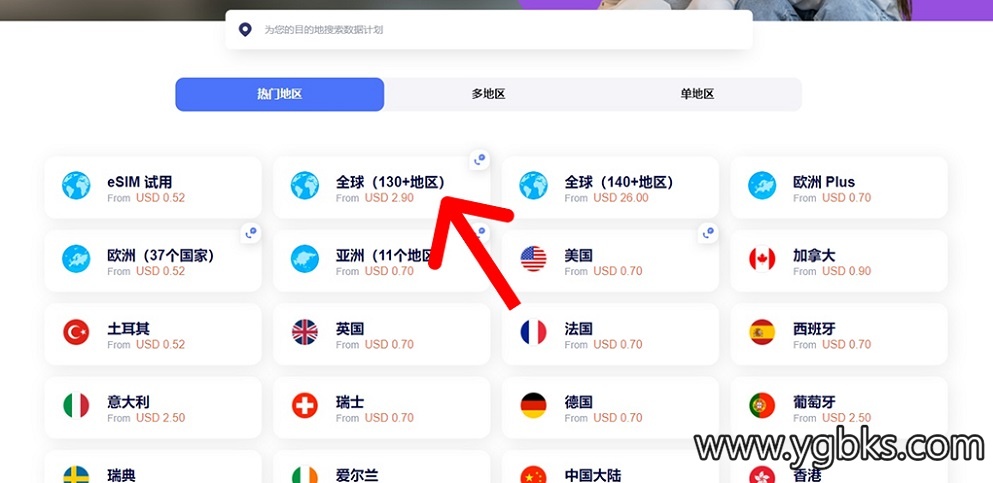Select the 意大利 plan card
This screenshot has width=993, height=483.
[153, 408]
